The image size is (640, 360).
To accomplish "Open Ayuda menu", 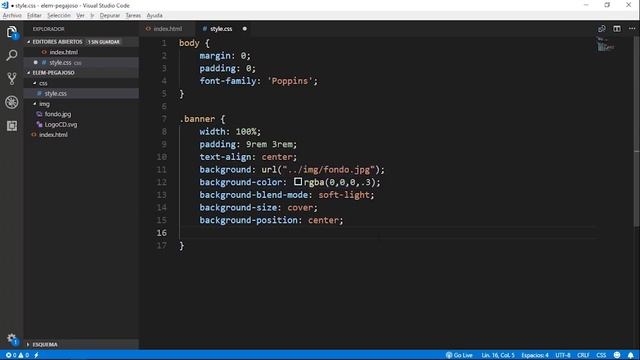I will point(155,16).
